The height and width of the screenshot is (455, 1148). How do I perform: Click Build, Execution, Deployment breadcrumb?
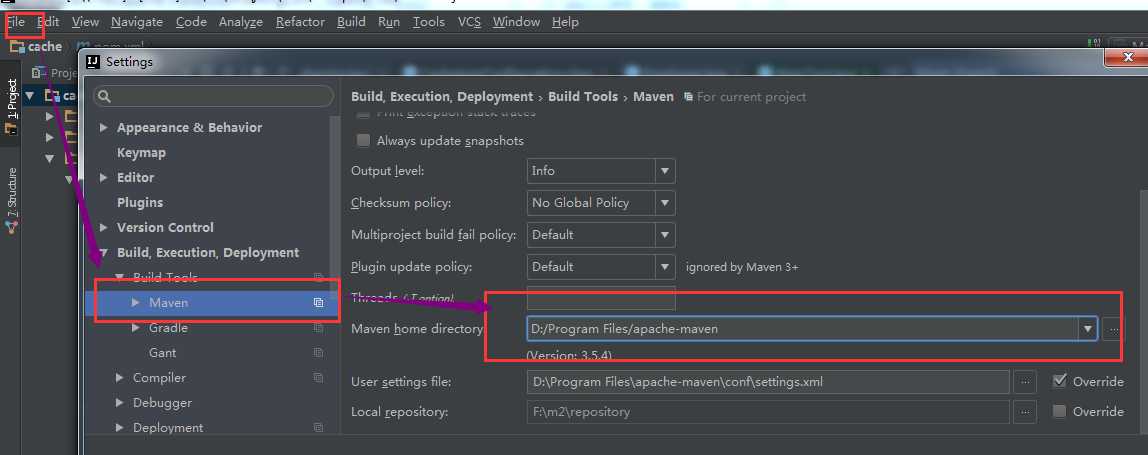pyautogui.click(x=442, y=97)
